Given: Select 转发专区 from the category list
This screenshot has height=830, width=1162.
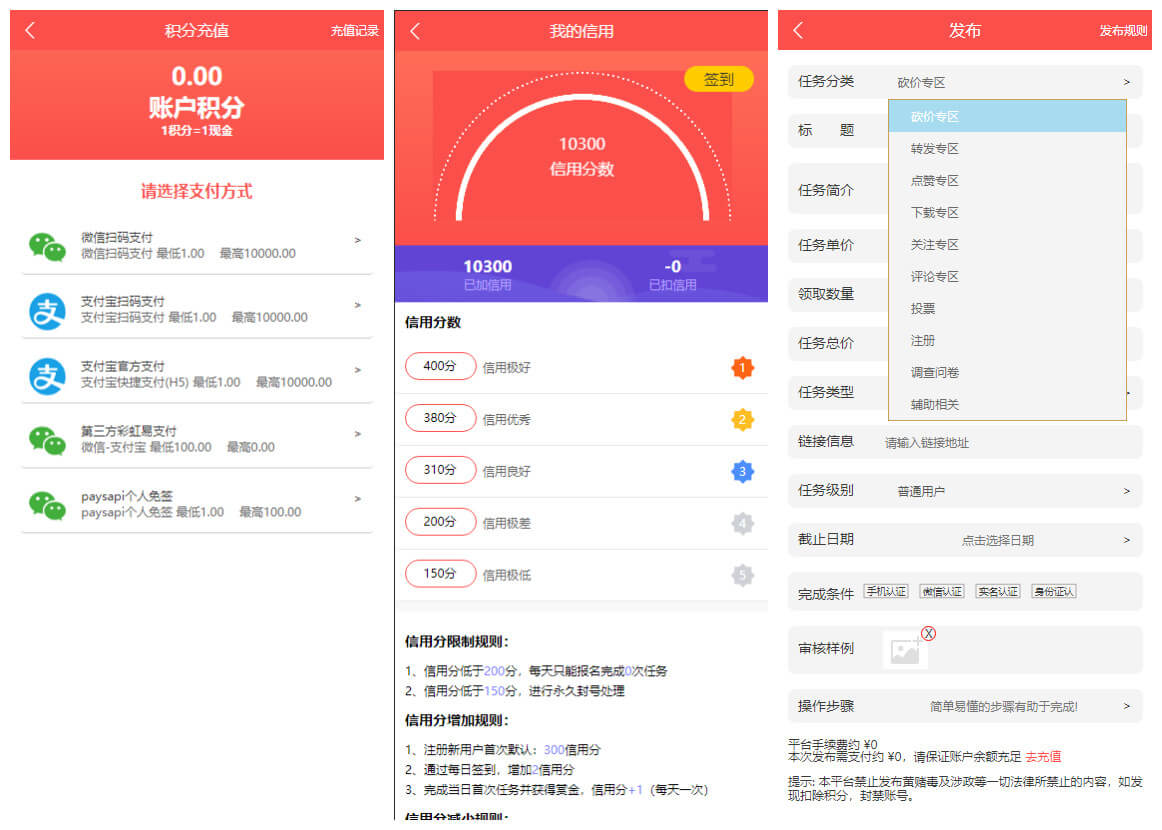Looking at the screenshot, I should coord(935,149).
